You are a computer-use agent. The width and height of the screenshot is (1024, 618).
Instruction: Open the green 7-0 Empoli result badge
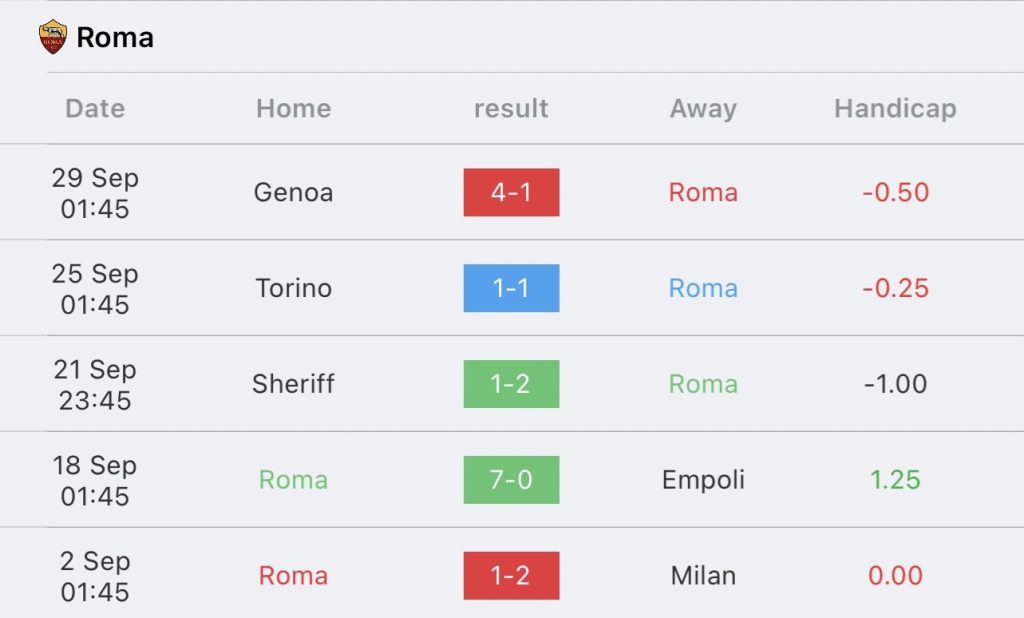click(x=511, y=480)
